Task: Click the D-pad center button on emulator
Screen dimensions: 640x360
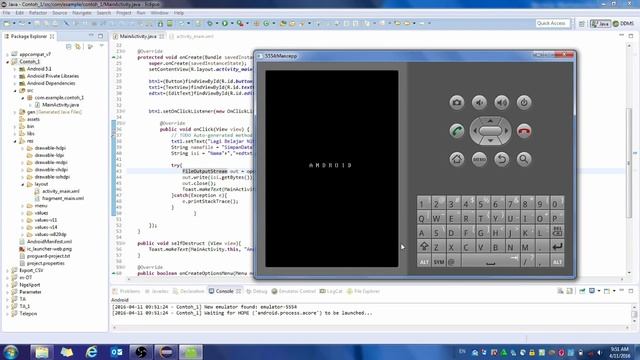Action: 490,131
